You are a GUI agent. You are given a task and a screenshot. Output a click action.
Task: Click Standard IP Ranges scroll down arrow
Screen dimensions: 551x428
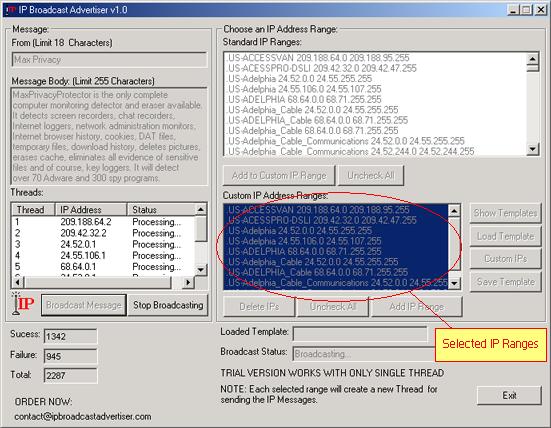tap(533, 149)
